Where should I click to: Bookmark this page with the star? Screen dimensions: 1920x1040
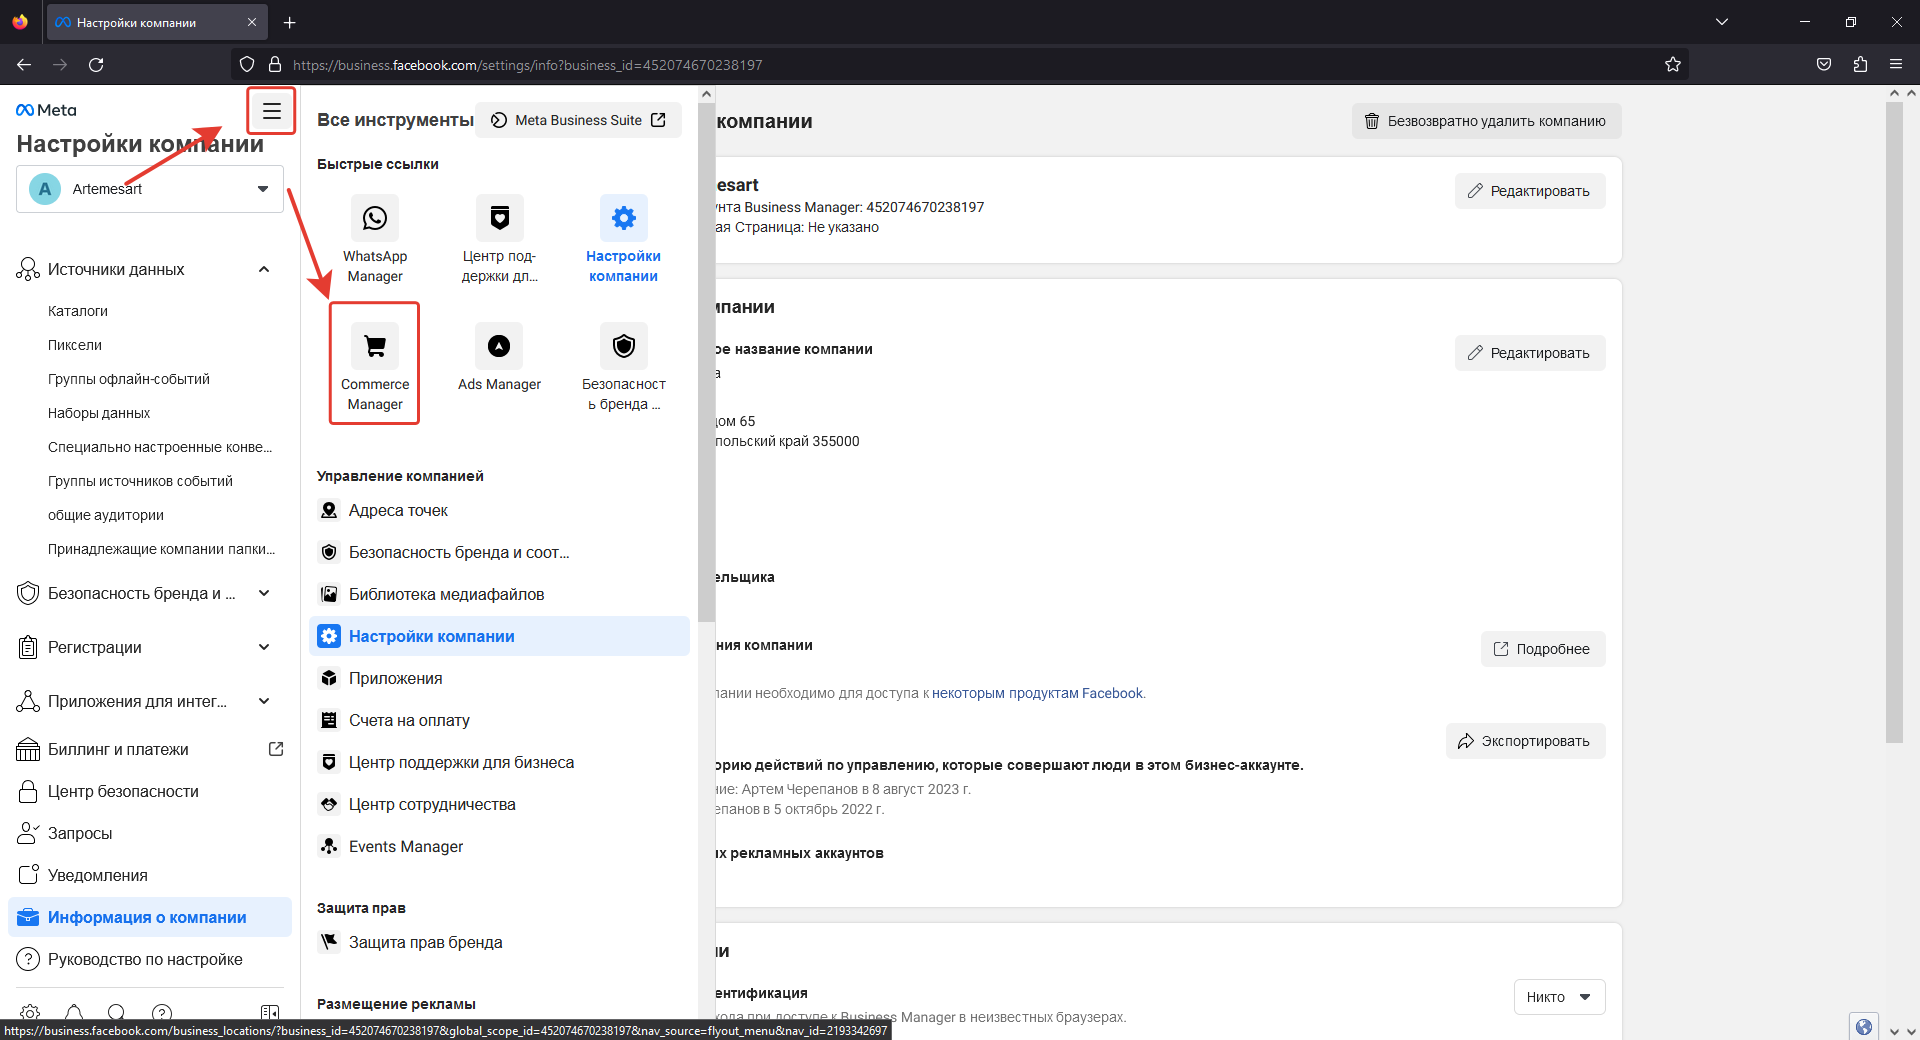1673,65
